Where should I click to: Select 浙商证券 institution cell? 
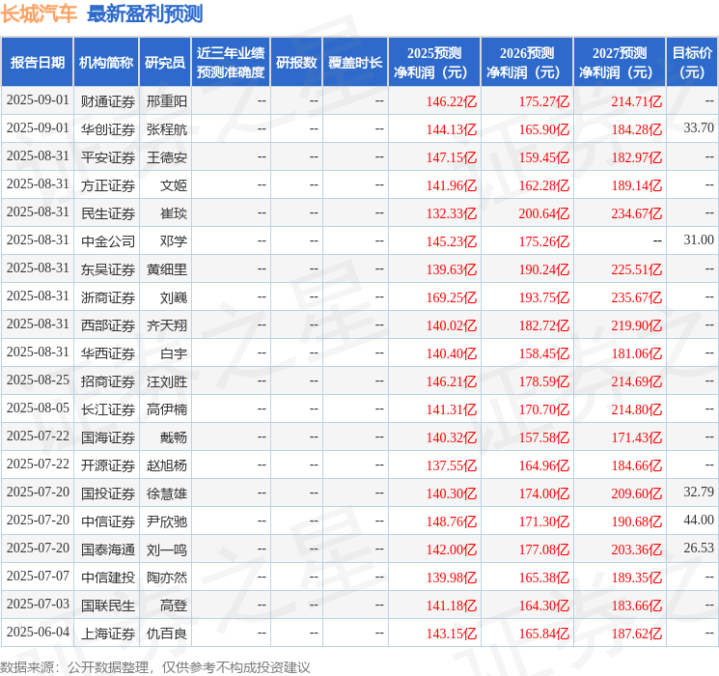pos(108,298)
